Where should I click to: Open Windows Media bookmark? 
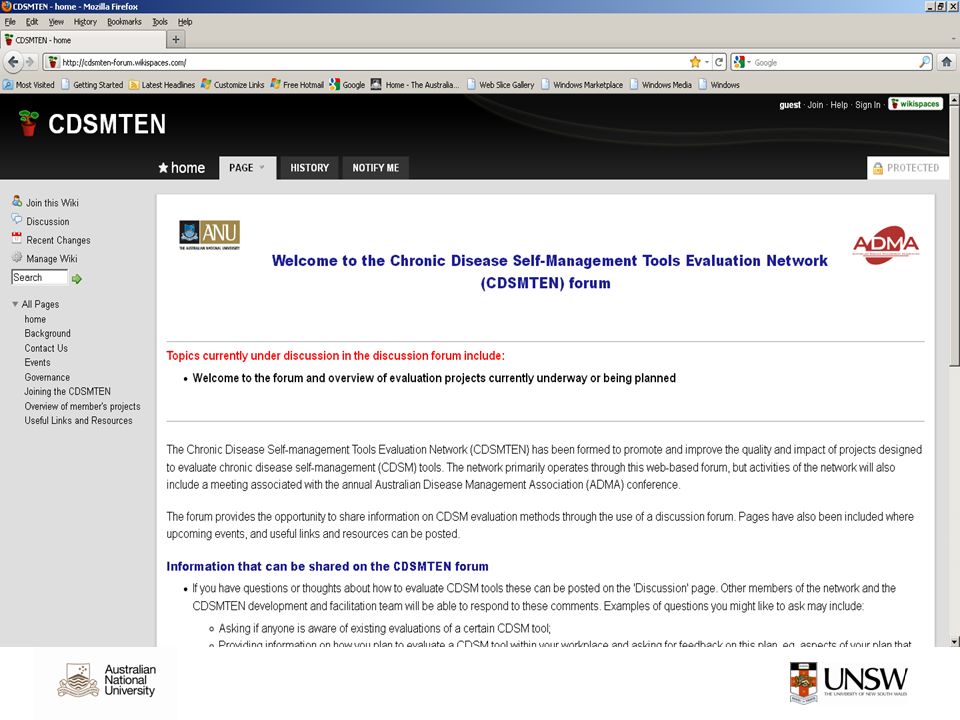pos(660,84)
